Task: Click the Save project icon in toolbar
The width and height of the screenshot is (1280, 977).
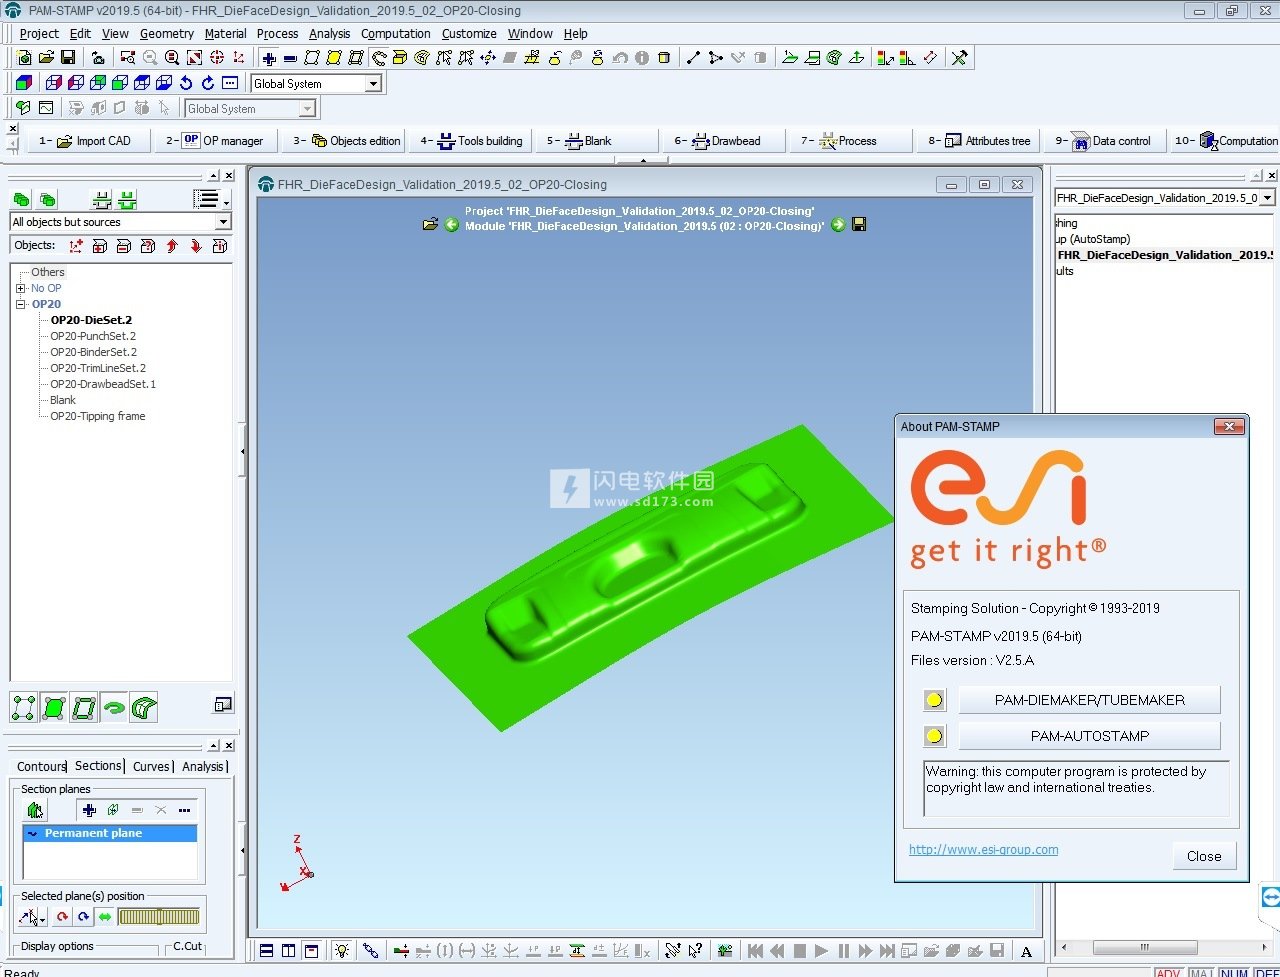Action: [68, 58]
